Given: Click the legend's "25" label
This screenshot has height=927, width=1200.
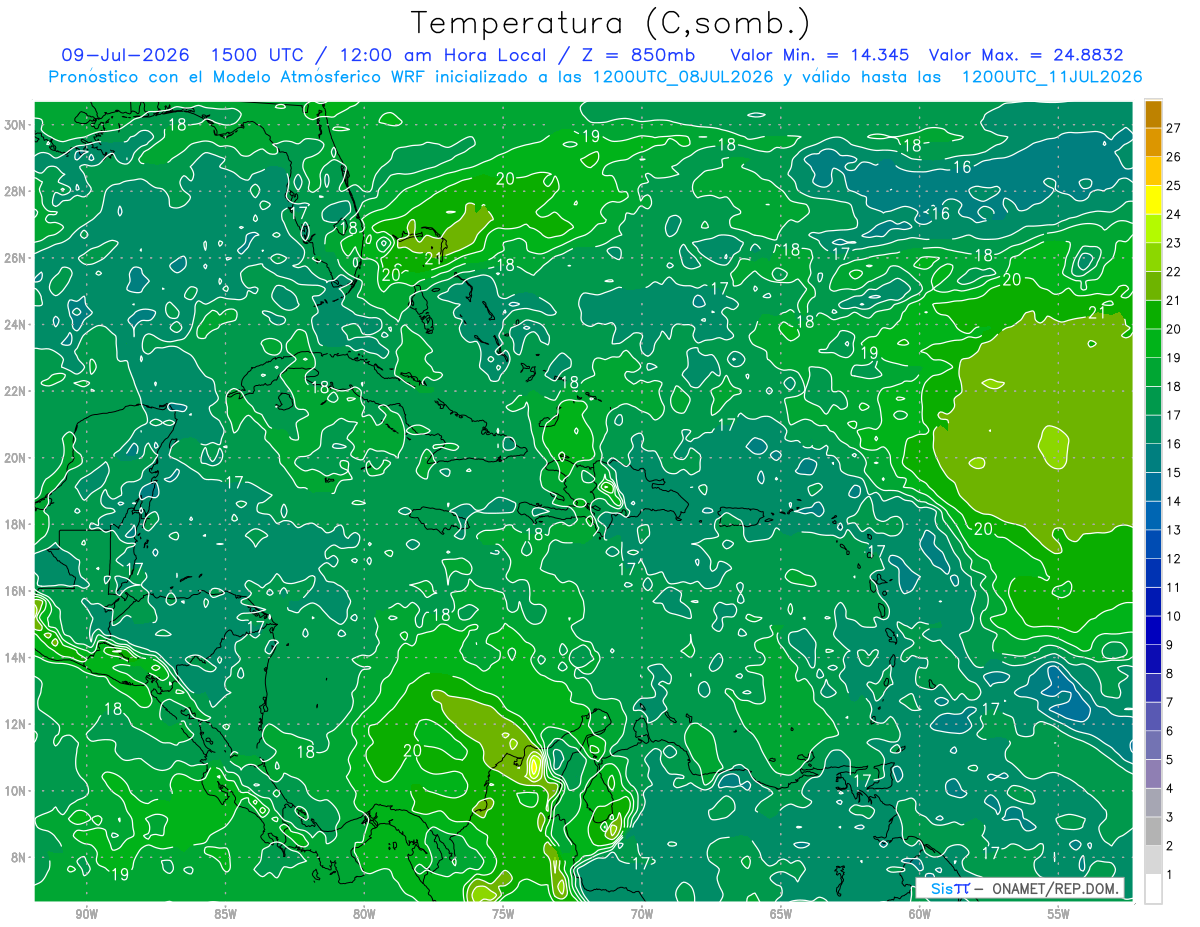Looking at the screenshot, I should (1173, 186).
